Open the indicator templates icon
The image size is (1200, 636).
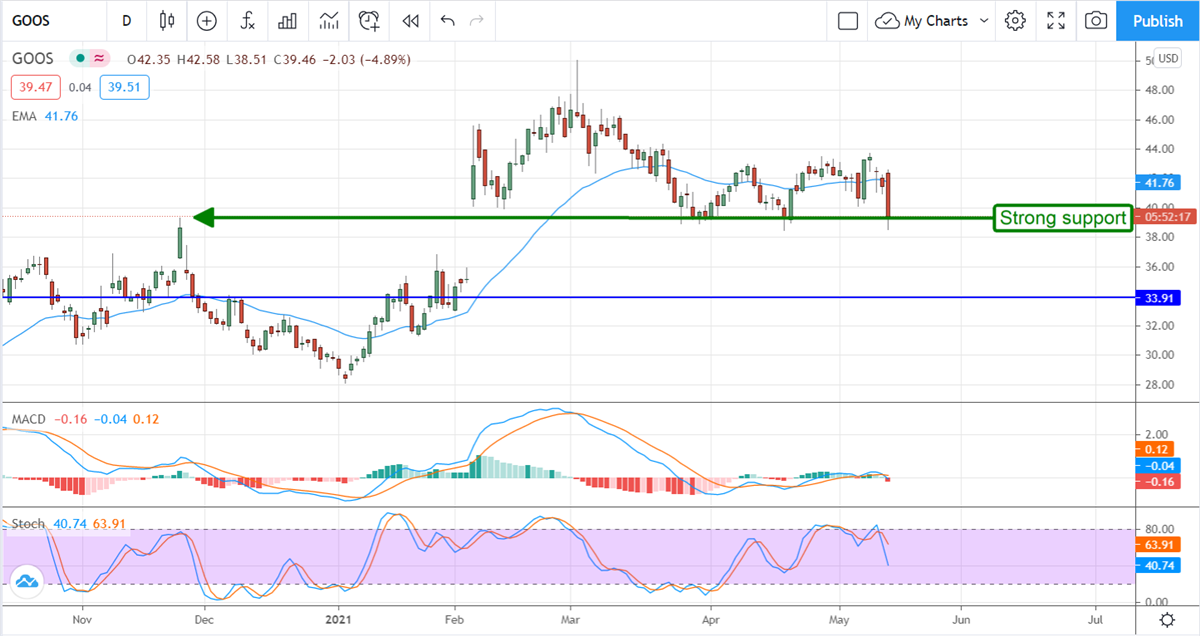[x=328, y=20]
